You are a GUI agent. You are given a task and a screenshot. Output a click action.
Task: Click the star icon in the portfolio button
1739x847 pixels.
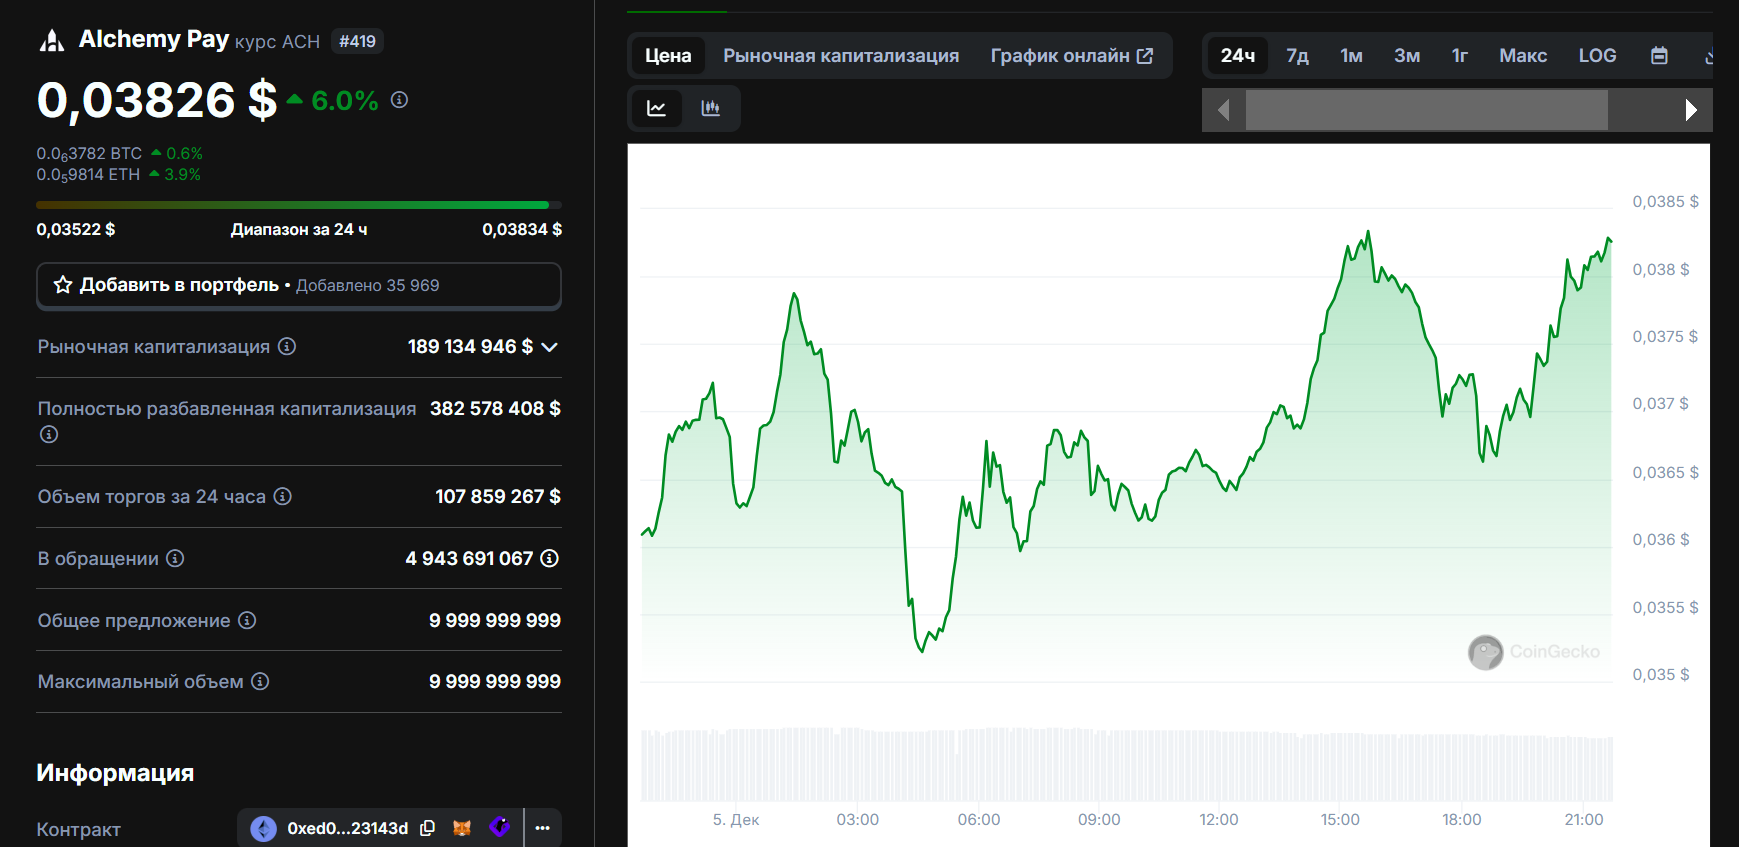[63, 285]
